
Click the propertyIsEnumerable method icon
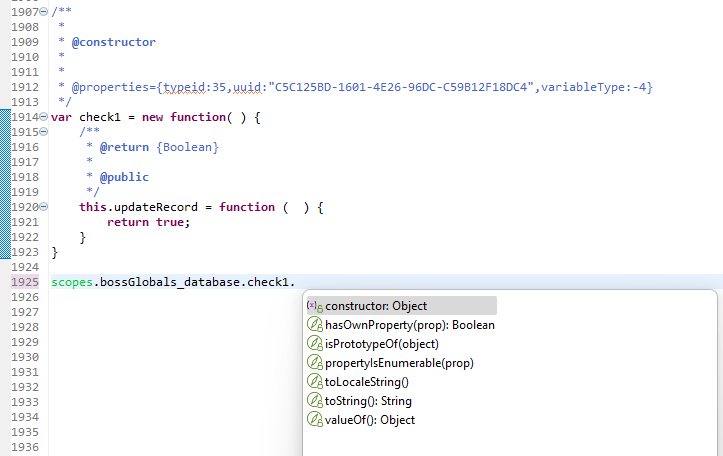pos(314,362)
